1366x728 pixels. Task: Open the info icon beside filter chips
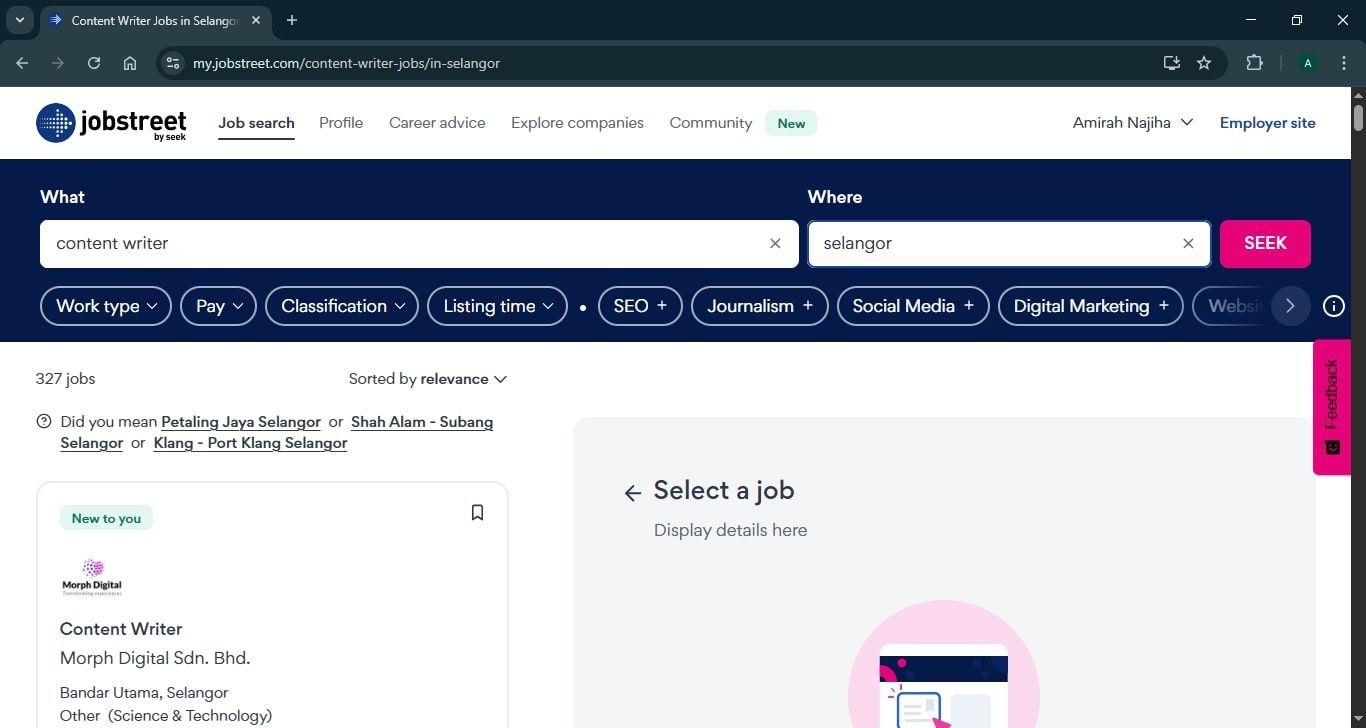pos(1333,306)
